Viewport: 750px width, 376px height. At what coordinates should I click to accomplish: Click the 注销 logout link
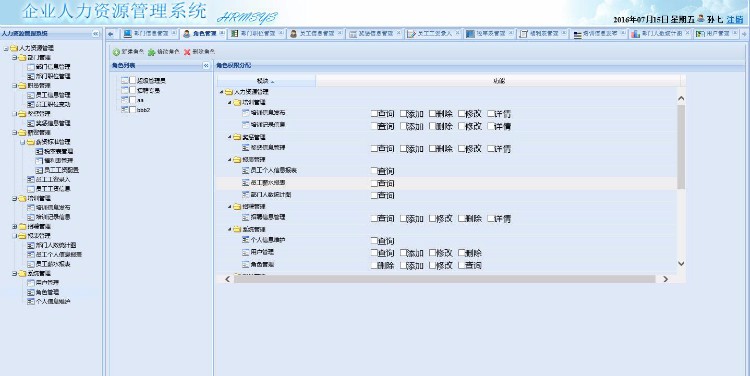pyautogui.click(x=735, y=20)
